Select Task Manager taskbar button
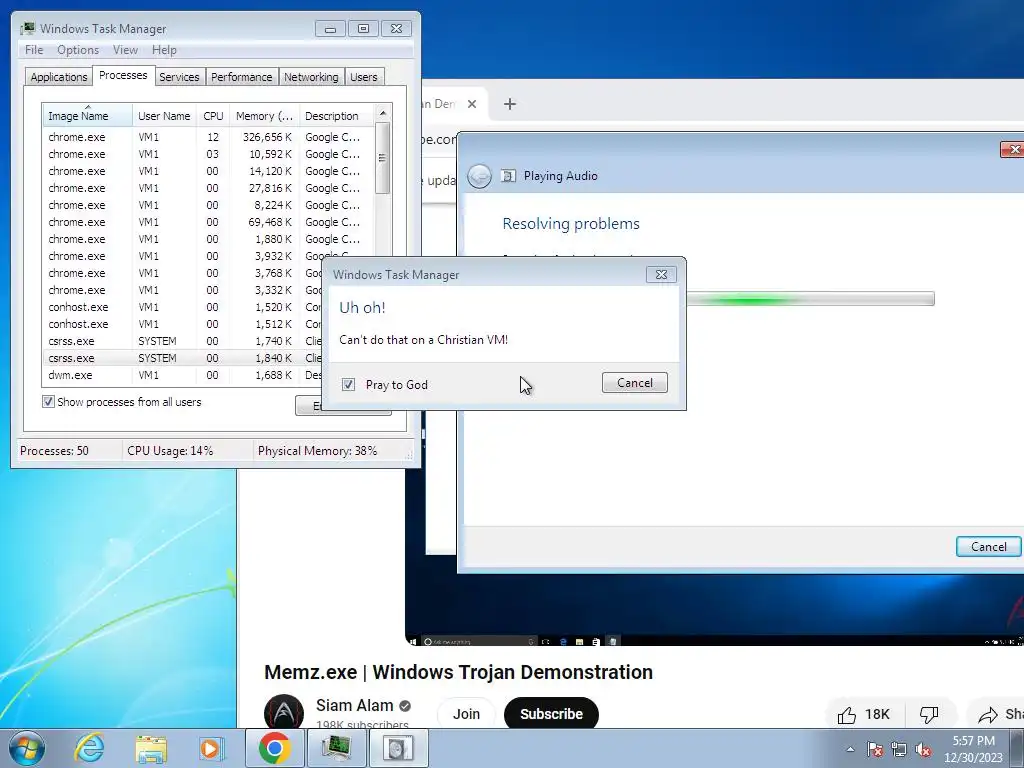The height and width of the screenshot is (768, 1024). coord(336,748)
